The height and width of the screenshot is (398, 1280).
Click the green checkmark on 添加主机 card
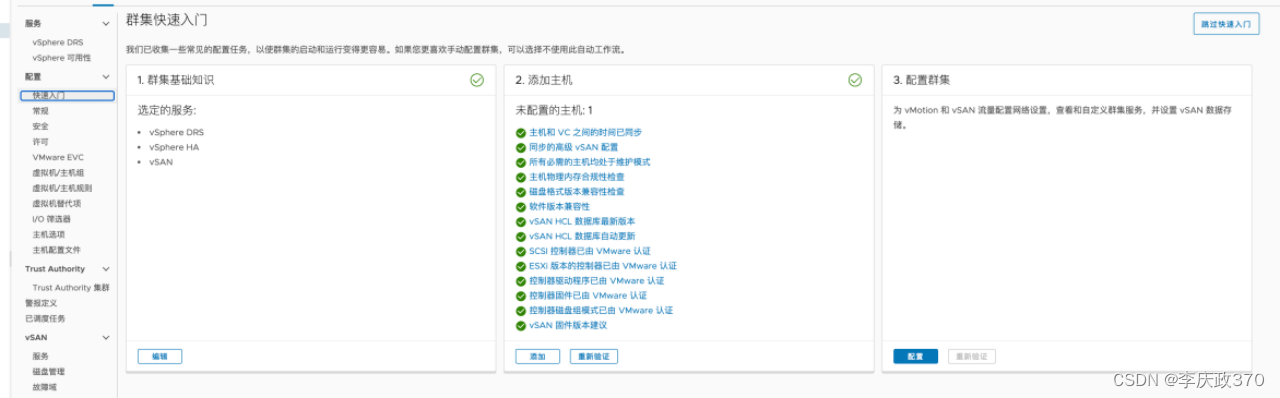(855, 80)
